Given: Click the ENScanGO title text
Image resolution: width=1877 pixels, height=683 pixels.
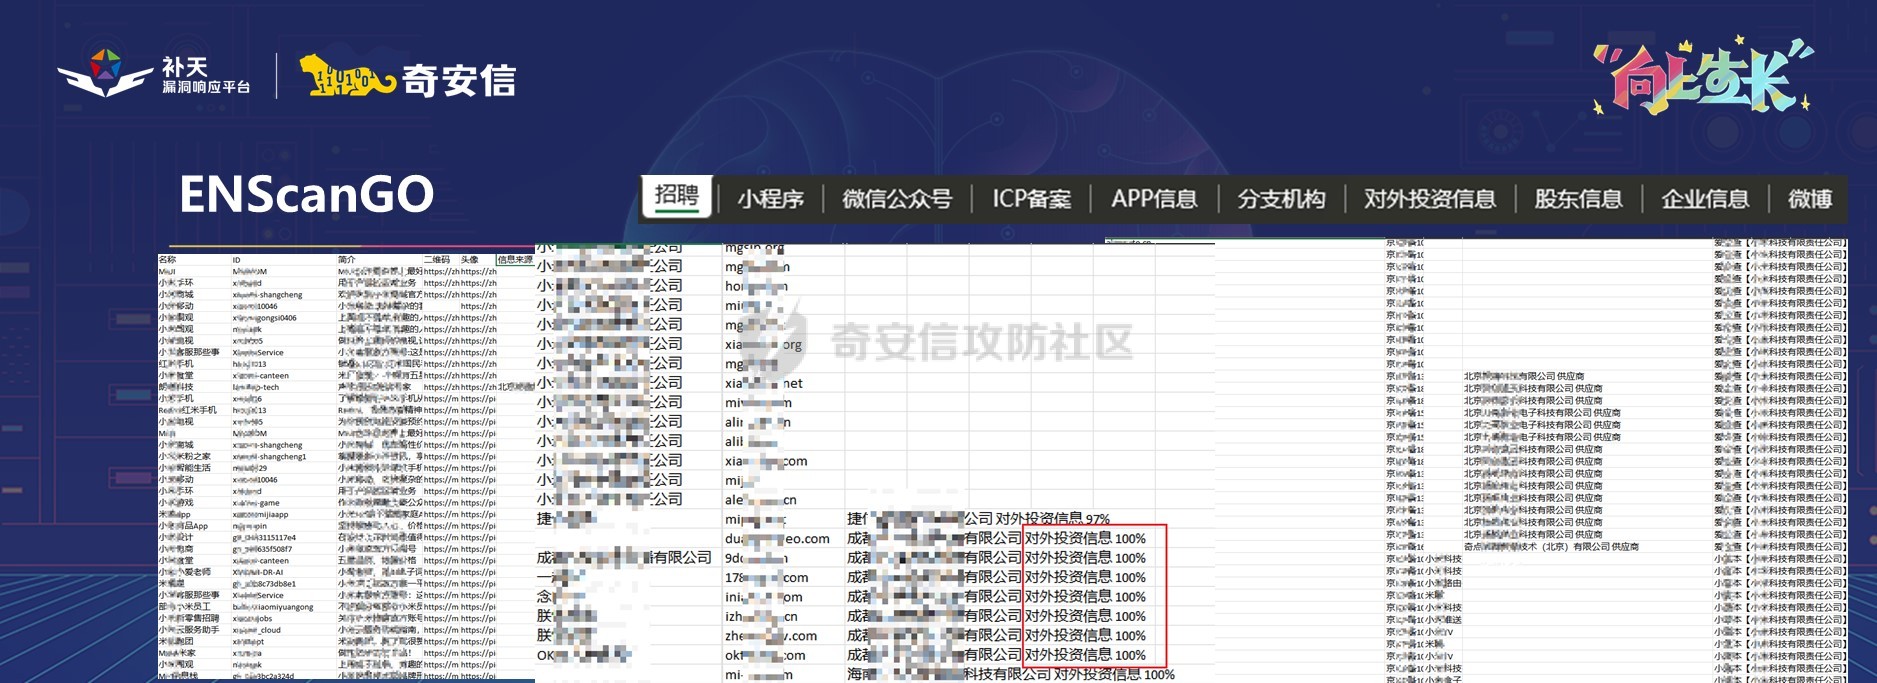Looking at the screenshot, I should pyautogui.click(x=306, y=194).
